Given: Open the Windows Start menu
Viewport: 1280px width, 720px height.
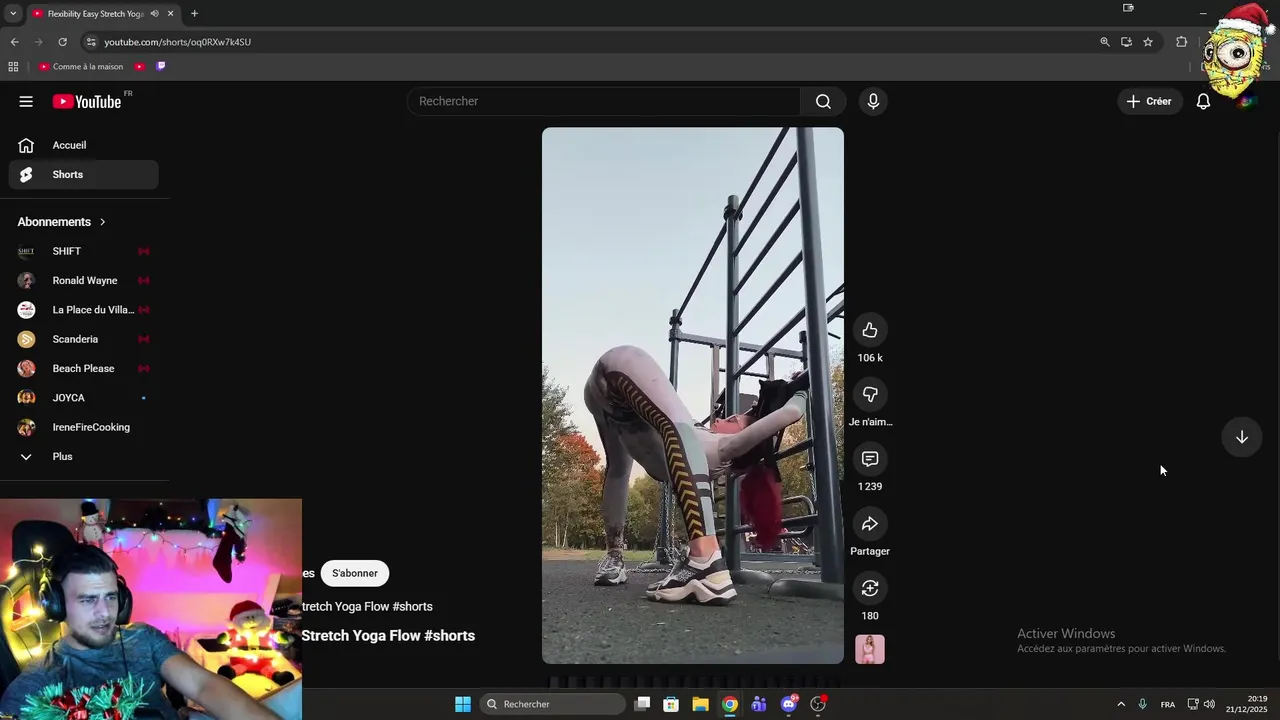Looking at the screenshot, I should (x=463, y=704).
